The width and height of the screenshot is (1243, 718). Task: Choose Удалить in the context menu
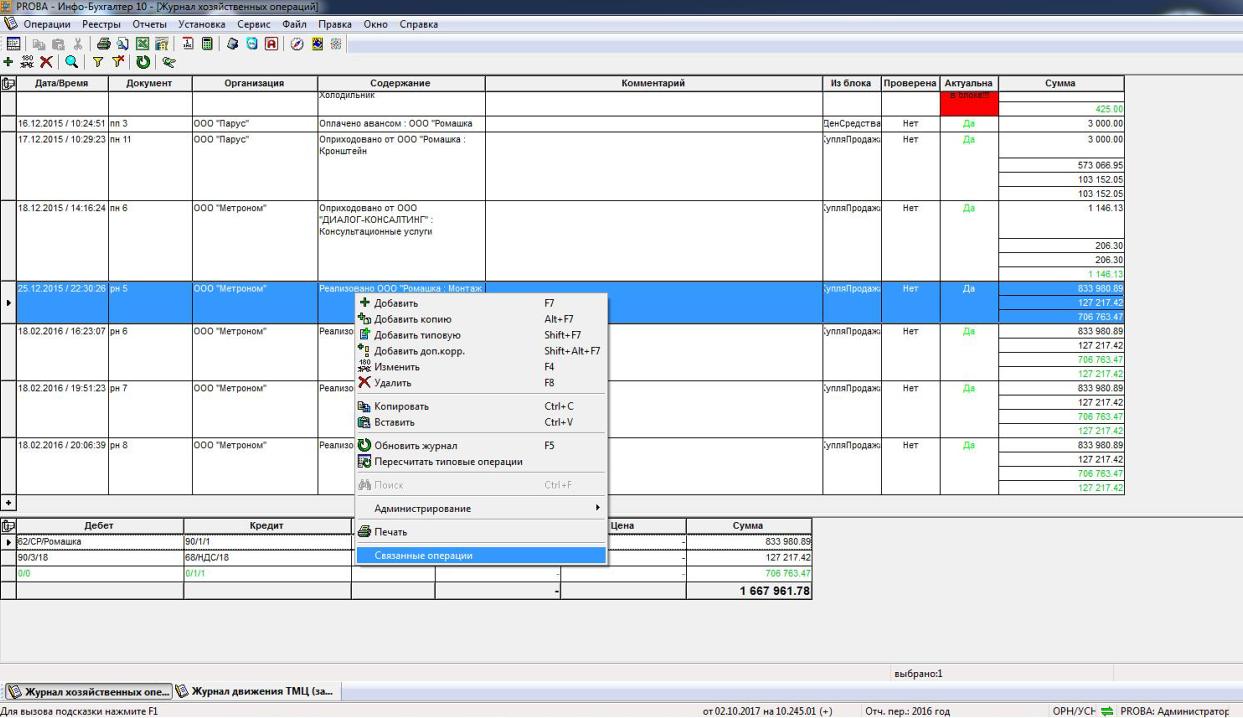(481, 383)
